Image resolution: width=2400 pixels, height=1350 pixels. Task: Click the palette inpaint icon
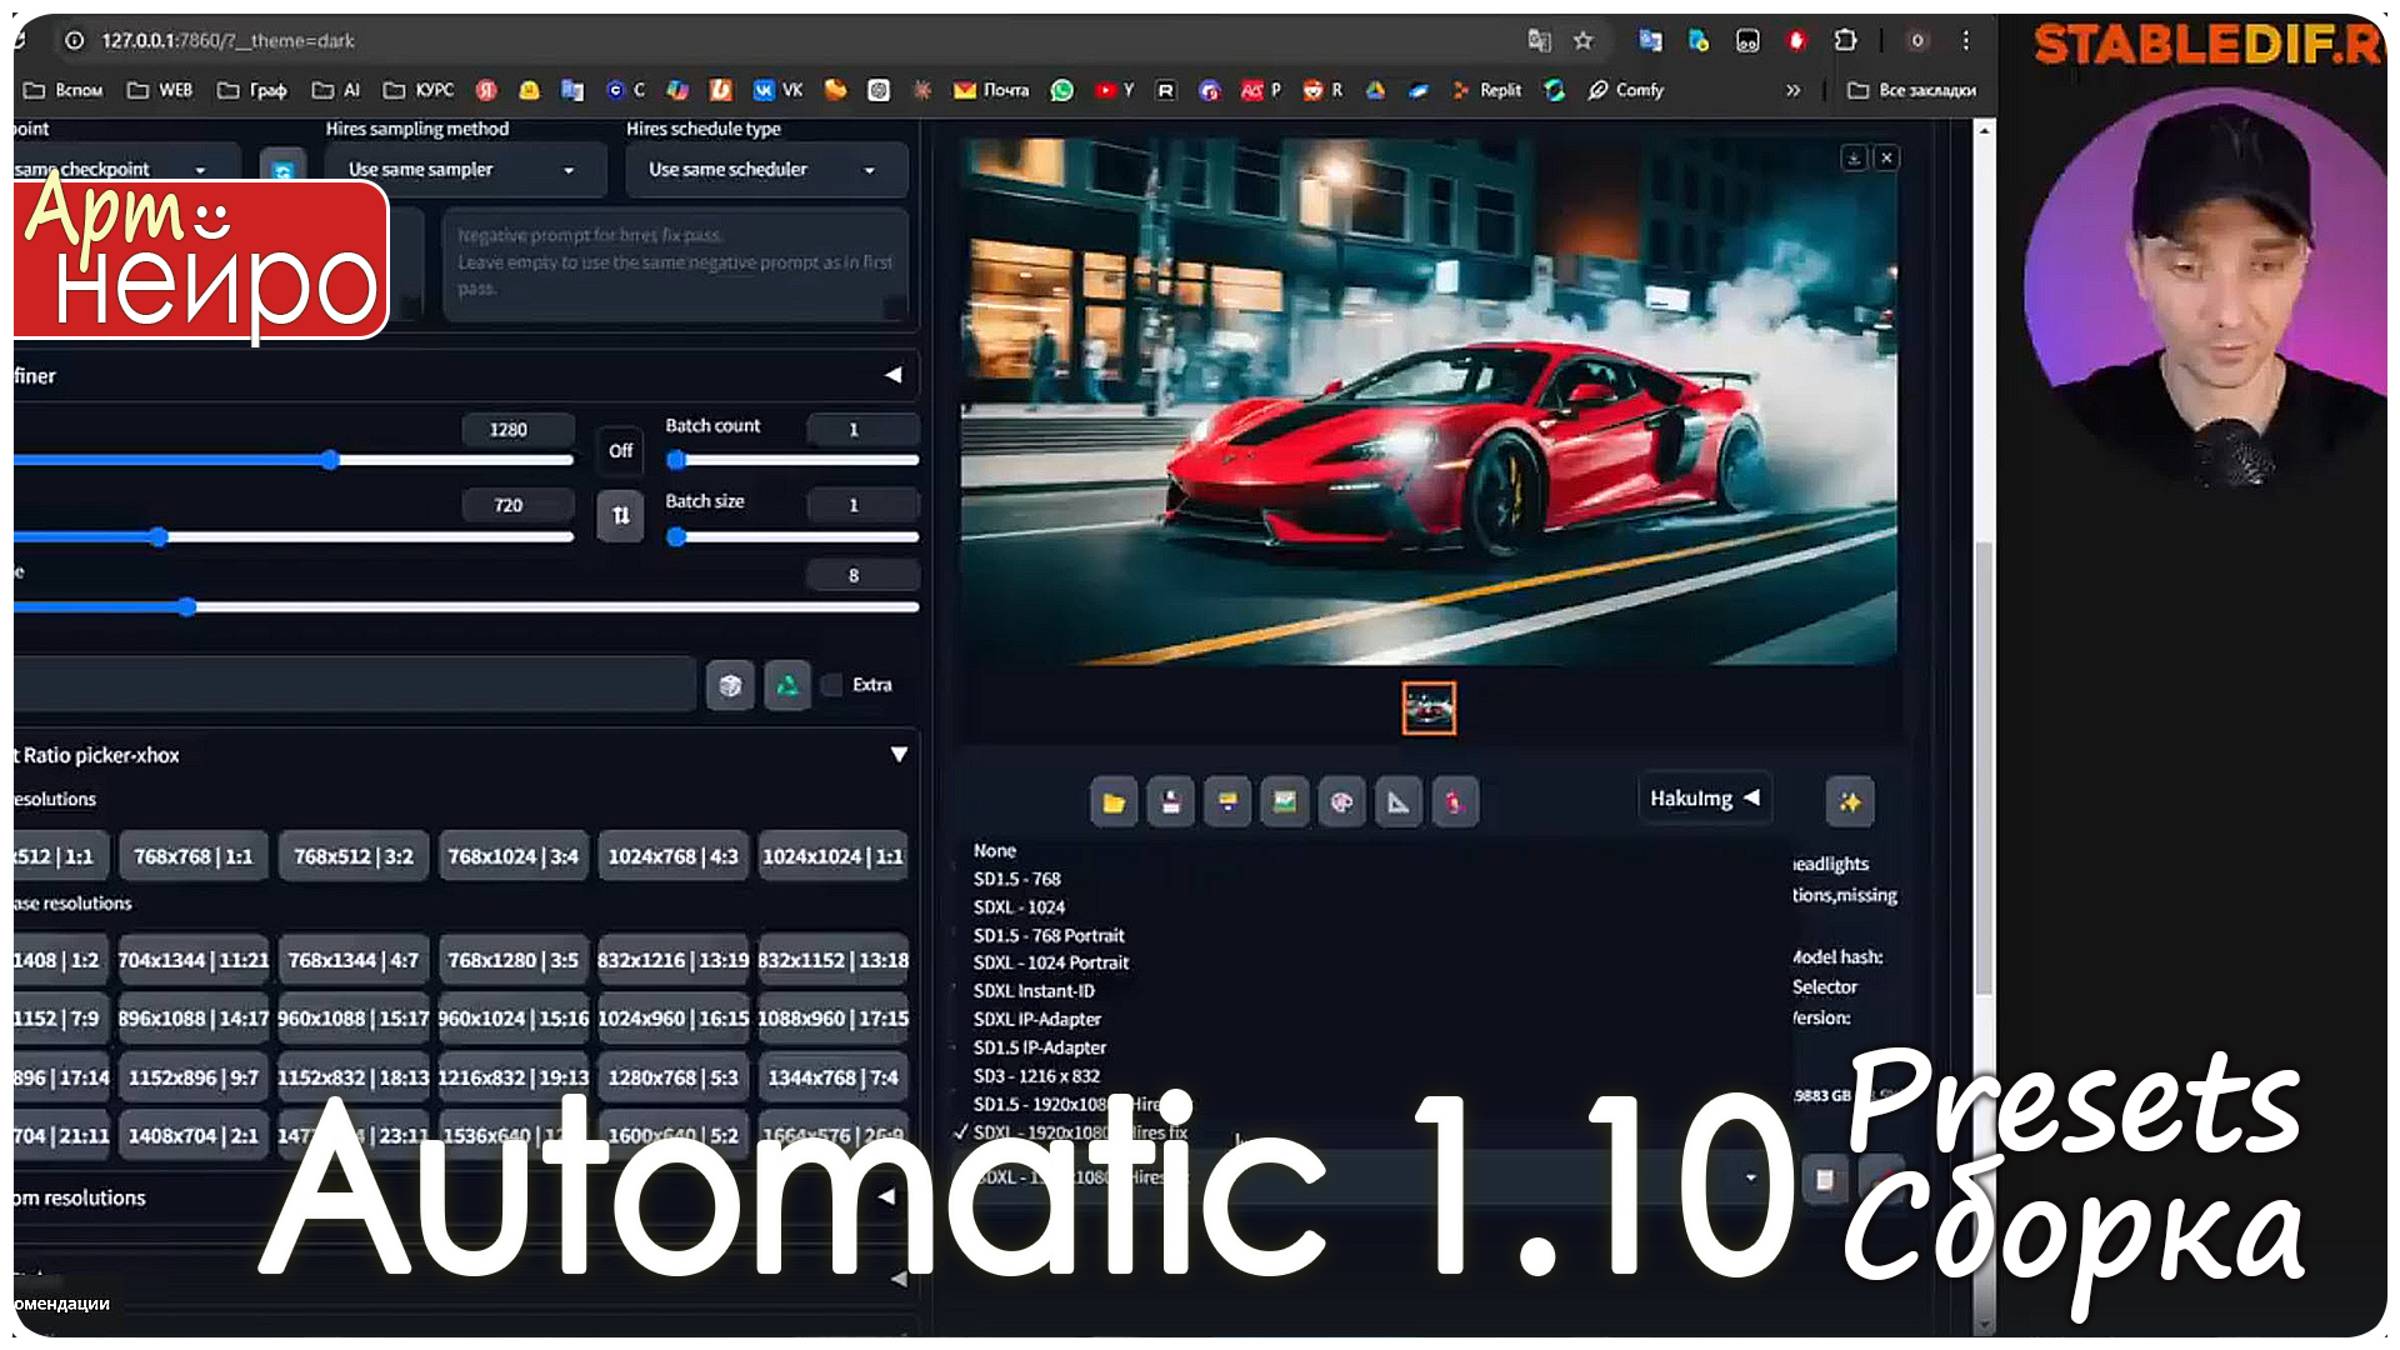[1342, 801]
